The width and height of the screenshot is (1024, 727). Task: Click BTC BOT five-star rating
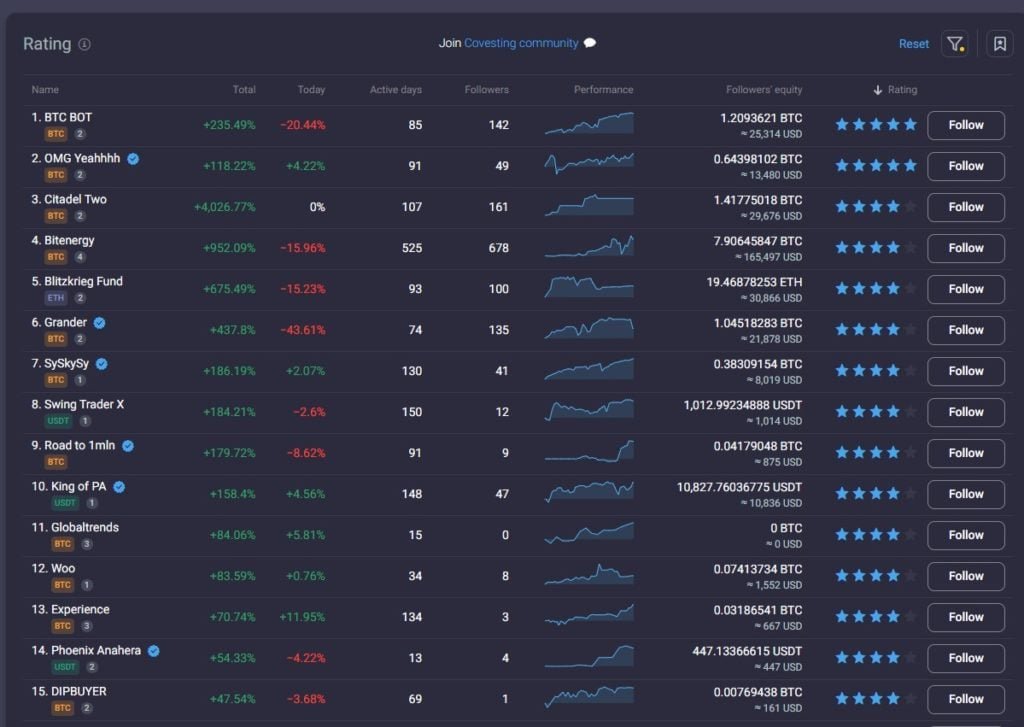(x=876, y=125)
